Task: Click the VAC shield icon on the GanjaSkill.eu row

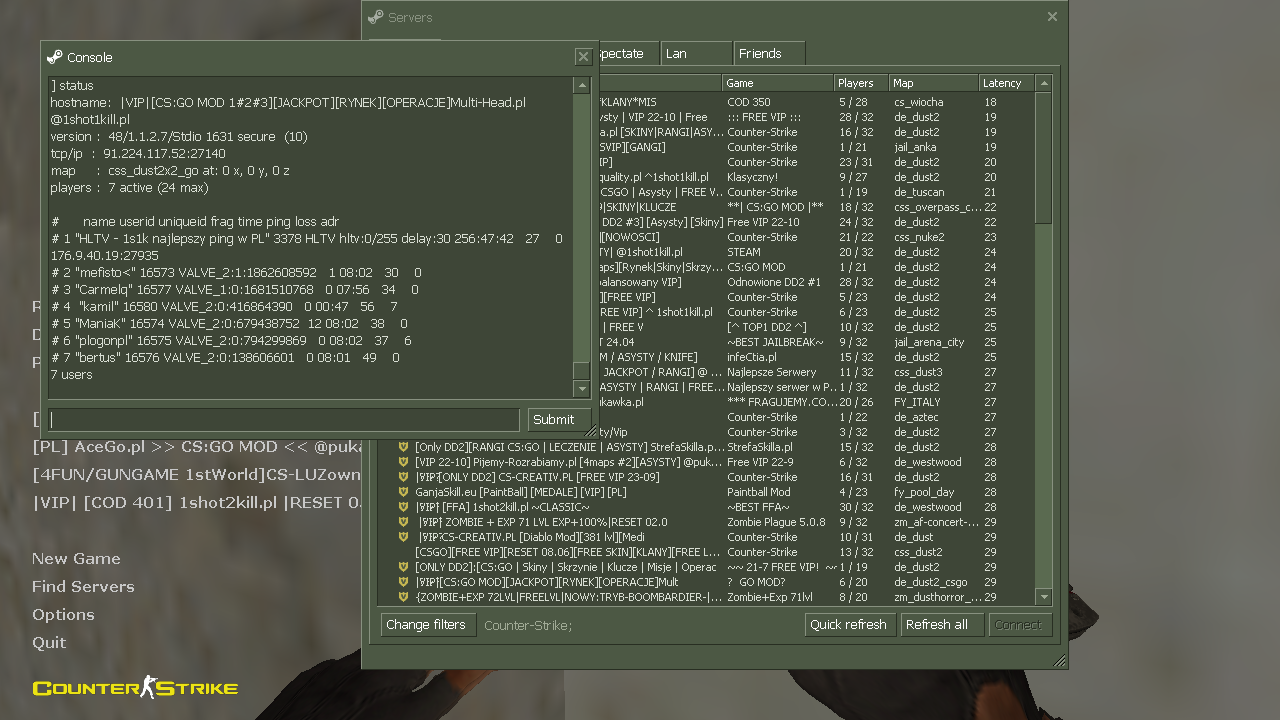Action: [403, 492]
